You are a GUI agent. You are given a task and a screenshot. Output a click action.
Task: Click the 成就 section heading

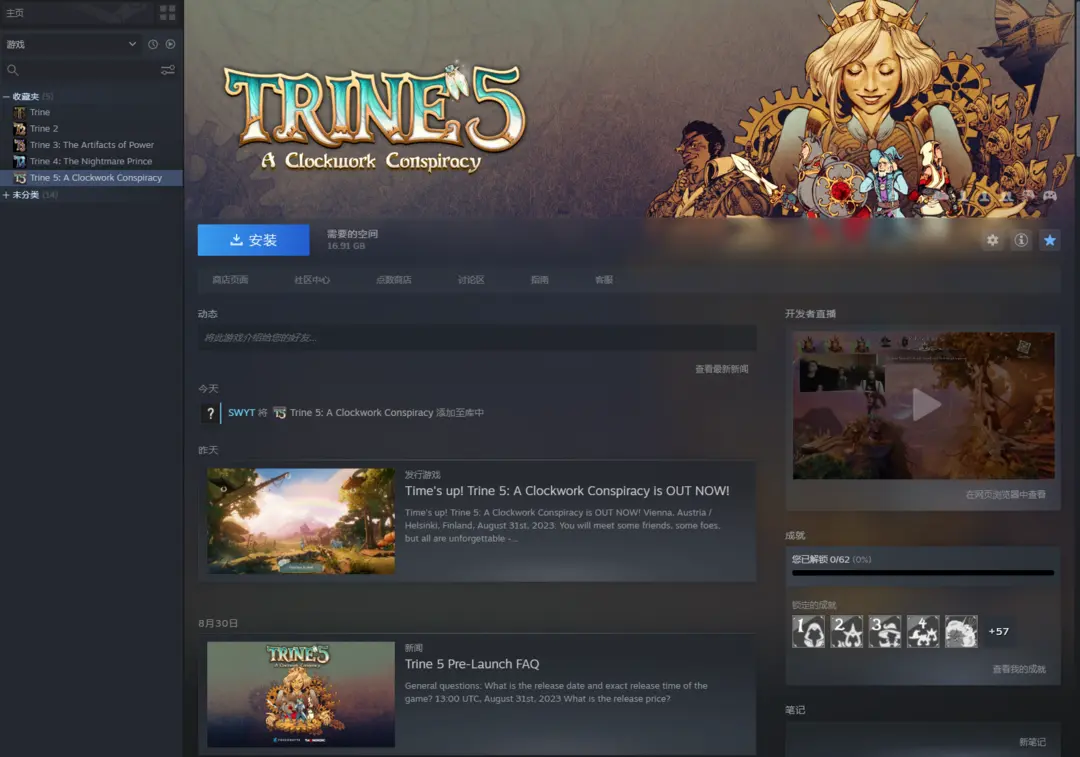pos(795,535)
